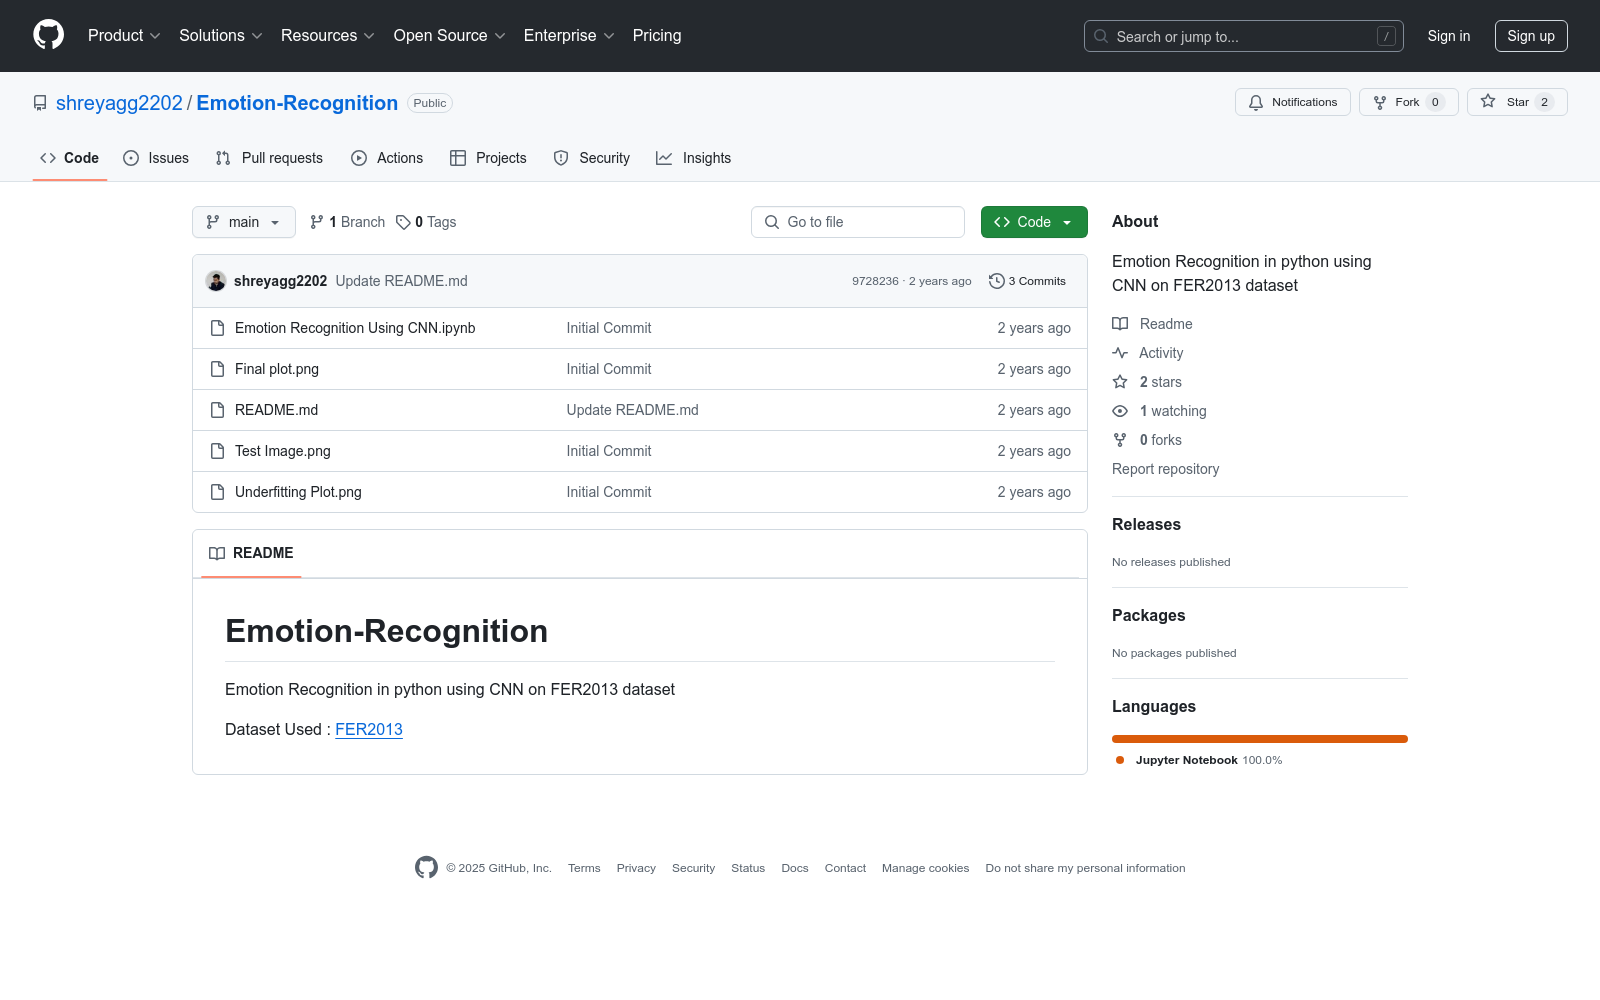Click the Update README.md commit message in file list
Image resolution: width=1600 pixels, height=1000 pixels.
633,410
